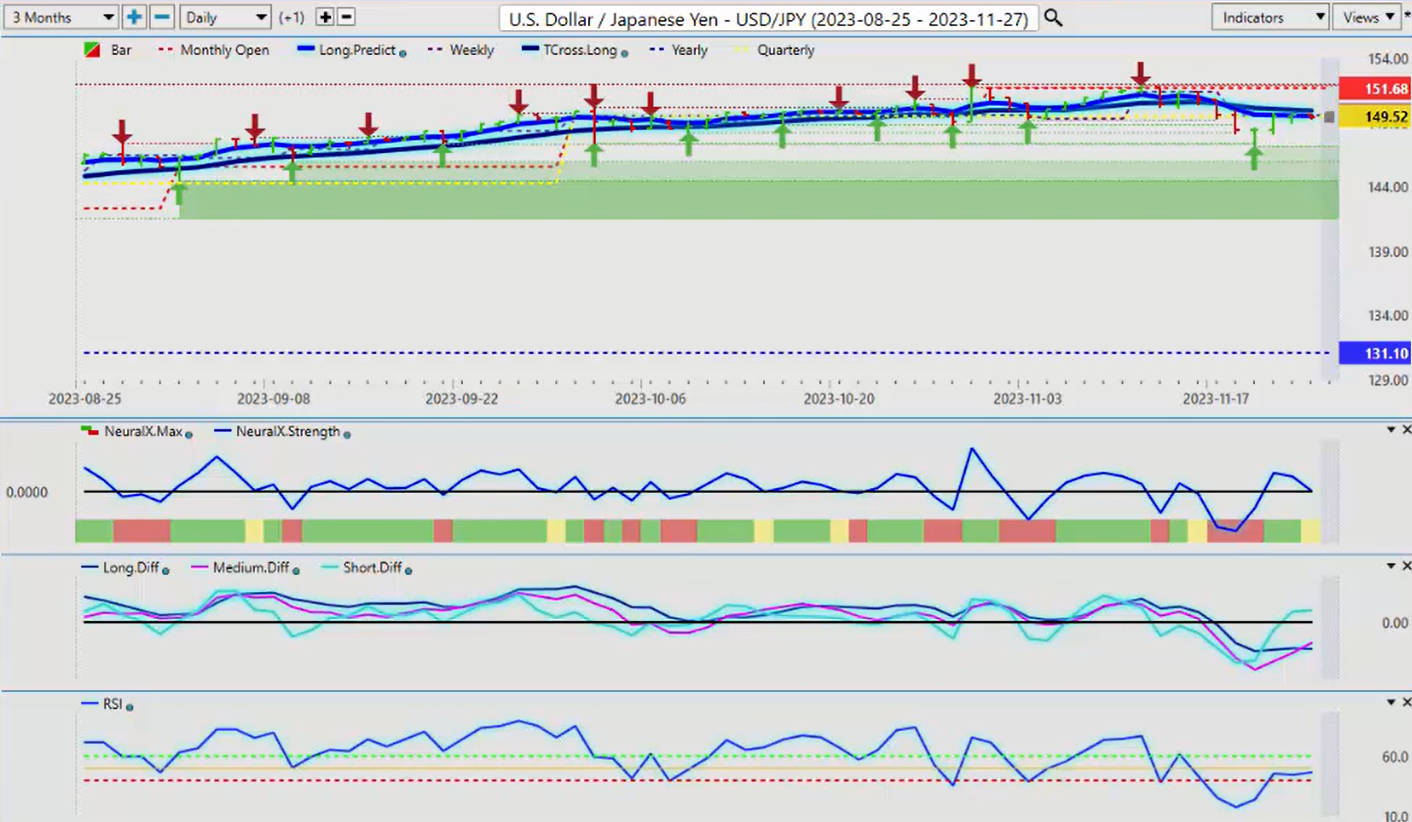Open settings dot next to Long.Diff
1412x822 pixels.
pyautogui.click(x=165, y=570)
